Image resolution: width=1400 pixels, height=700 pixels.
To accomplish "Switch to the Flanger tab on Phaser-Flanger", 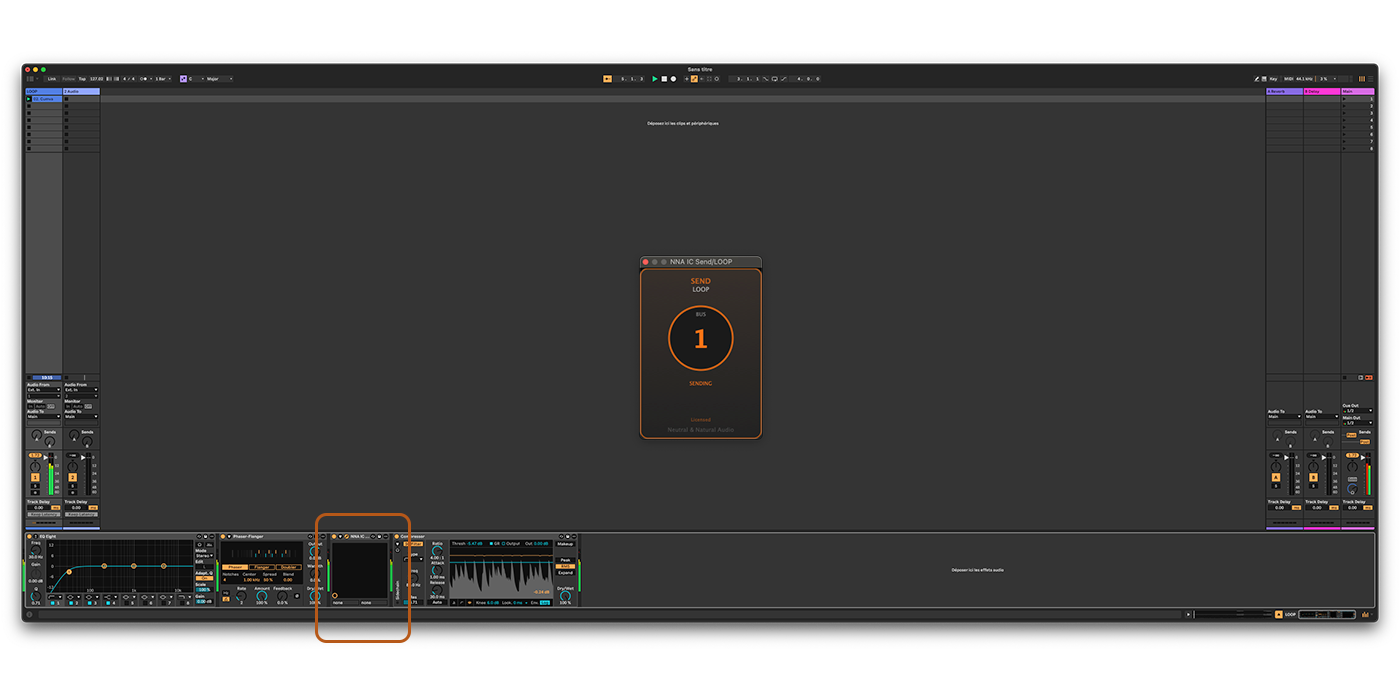I will coord(262,567).
